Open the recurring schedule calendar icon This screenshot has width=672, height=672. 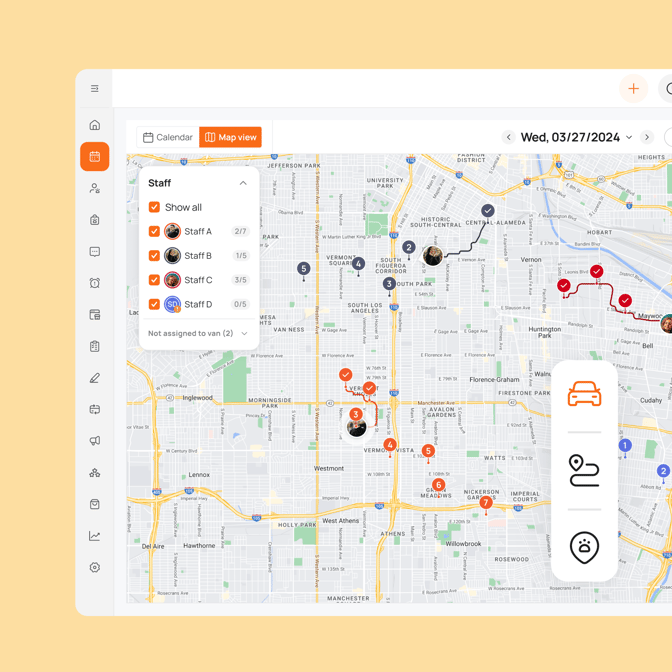(x=95, y=409)
